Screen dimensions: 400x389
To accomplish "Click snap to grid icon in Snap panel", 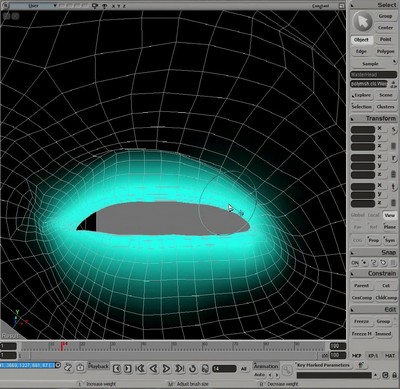I will click(x=393, y=263).
